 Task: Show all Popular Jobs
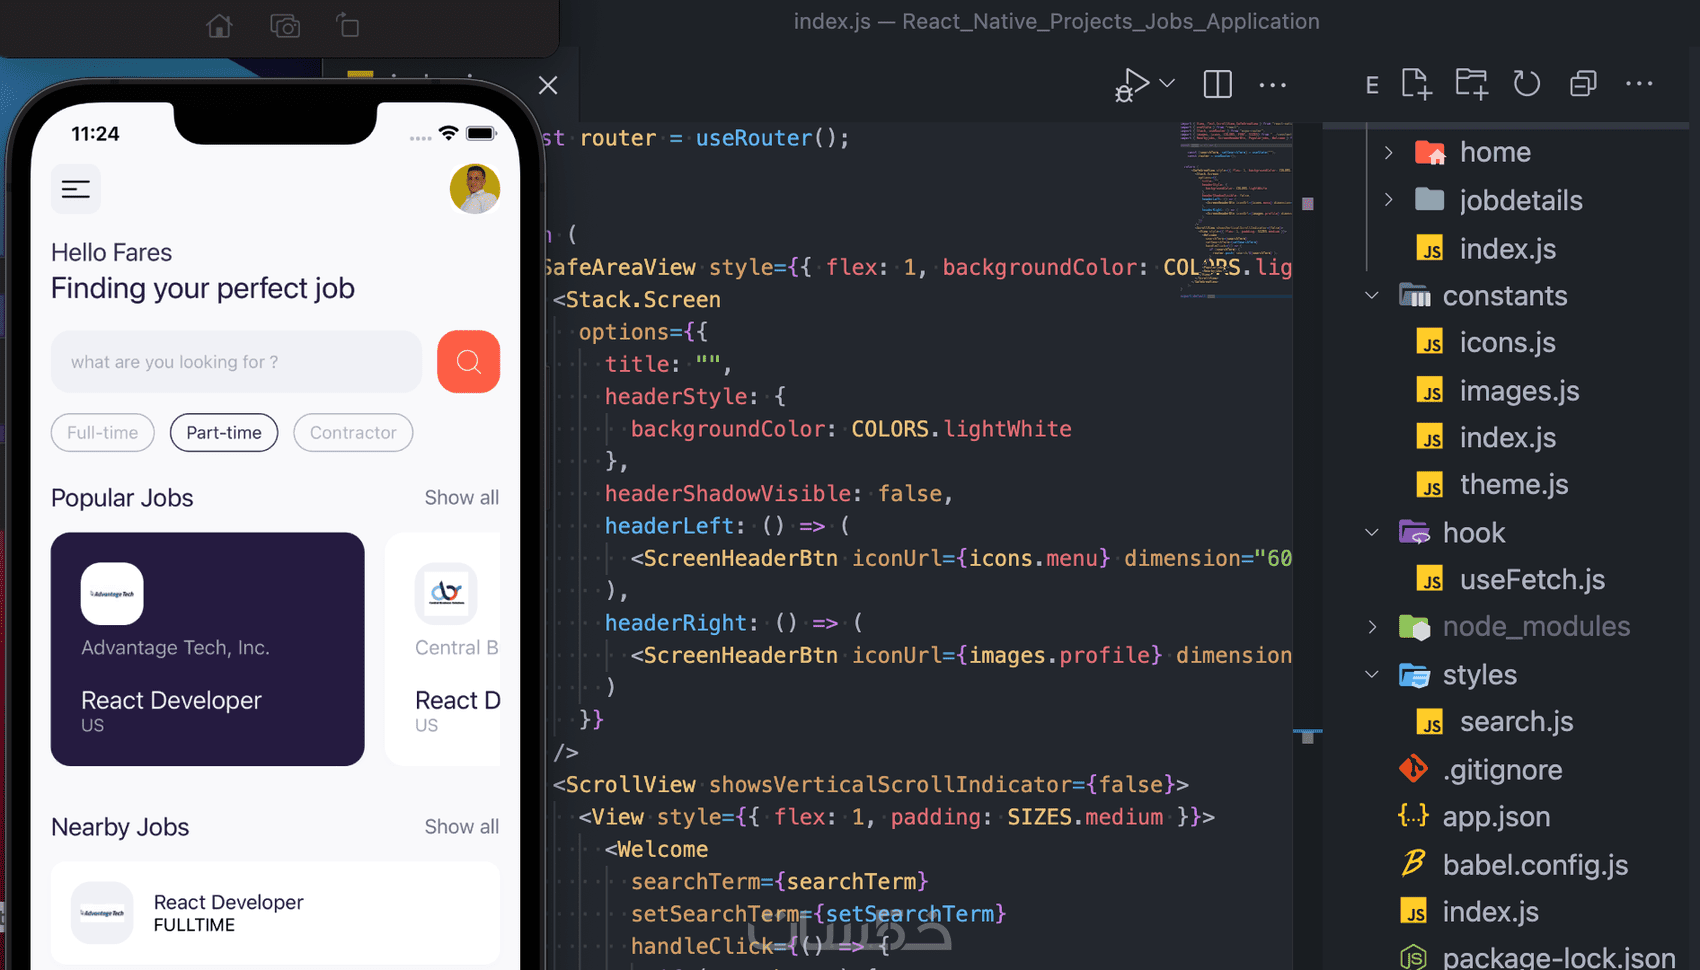[x=461, y=498]
